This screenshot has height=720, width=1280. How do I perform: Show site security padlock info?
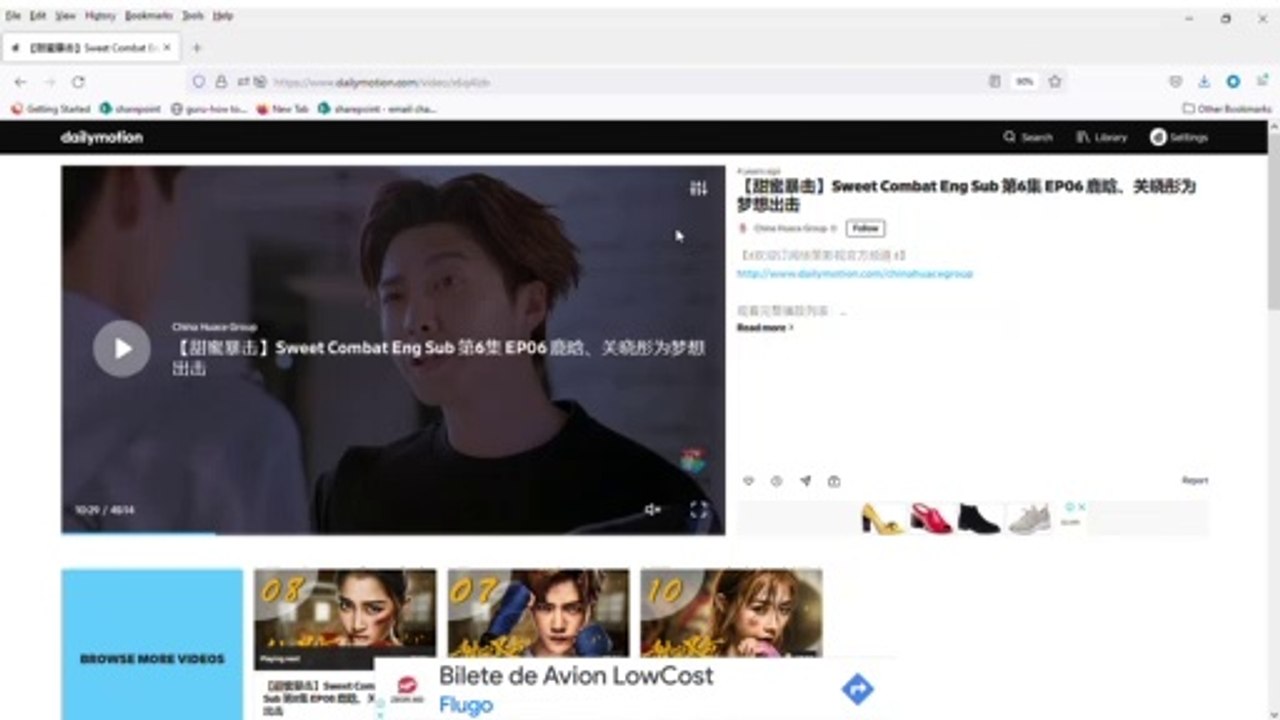pos(221,82)
